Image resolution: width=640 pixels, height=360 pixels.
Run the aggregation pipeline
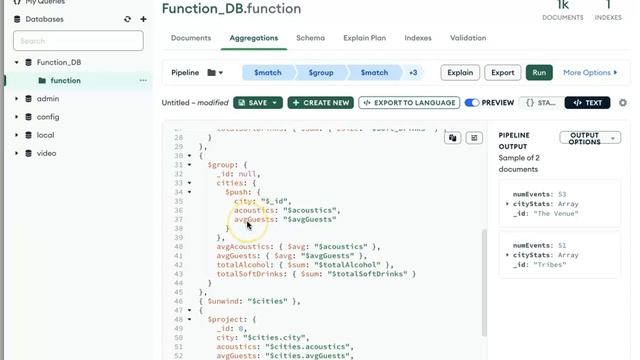539,73
